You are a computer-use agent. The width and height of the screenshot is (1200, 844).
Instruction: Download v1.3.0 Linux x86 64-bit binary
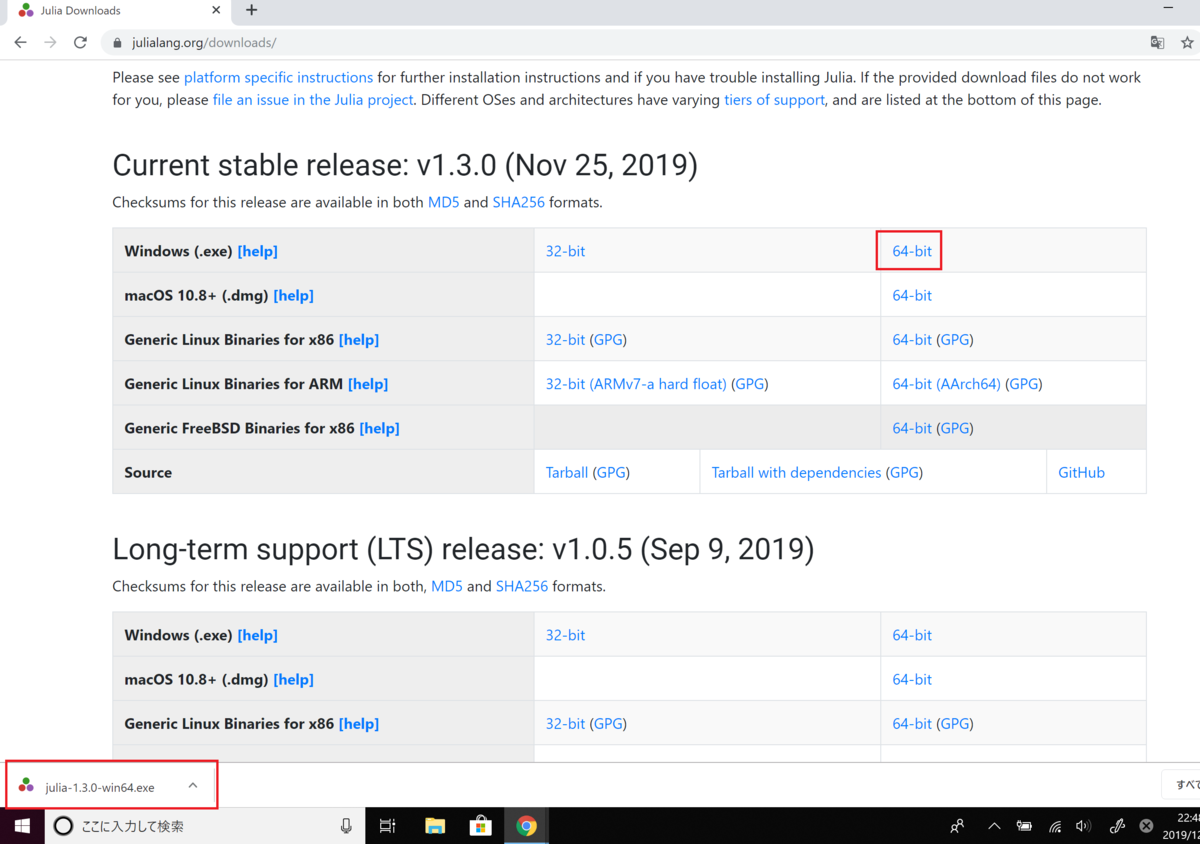[912, 339]
